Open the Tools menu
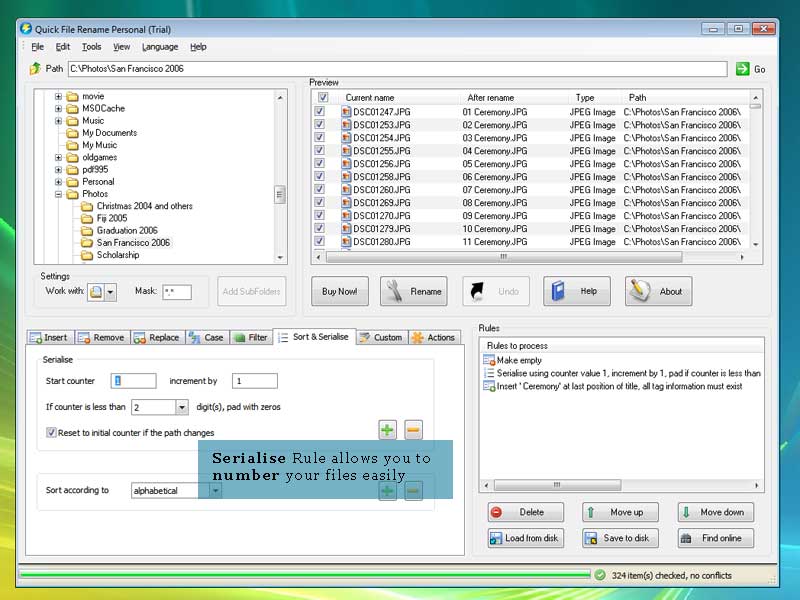Image resolution: width=800 pixels, height=600 pixels. pyautogui.click(x=91, y=47)
